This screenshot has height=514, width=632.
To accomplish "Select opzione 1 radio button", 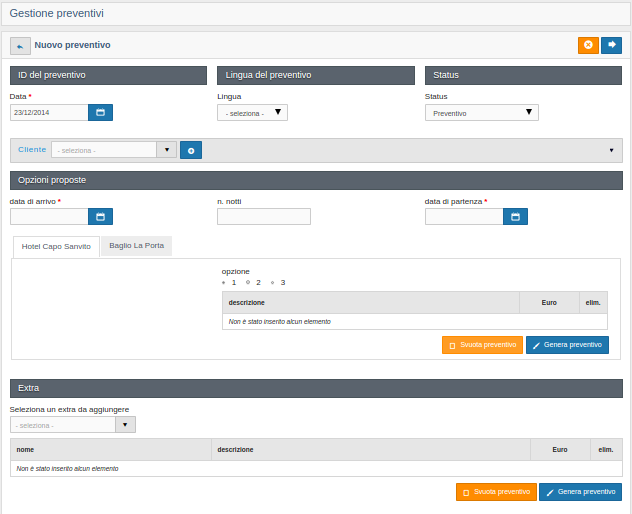I will point(224,283).
